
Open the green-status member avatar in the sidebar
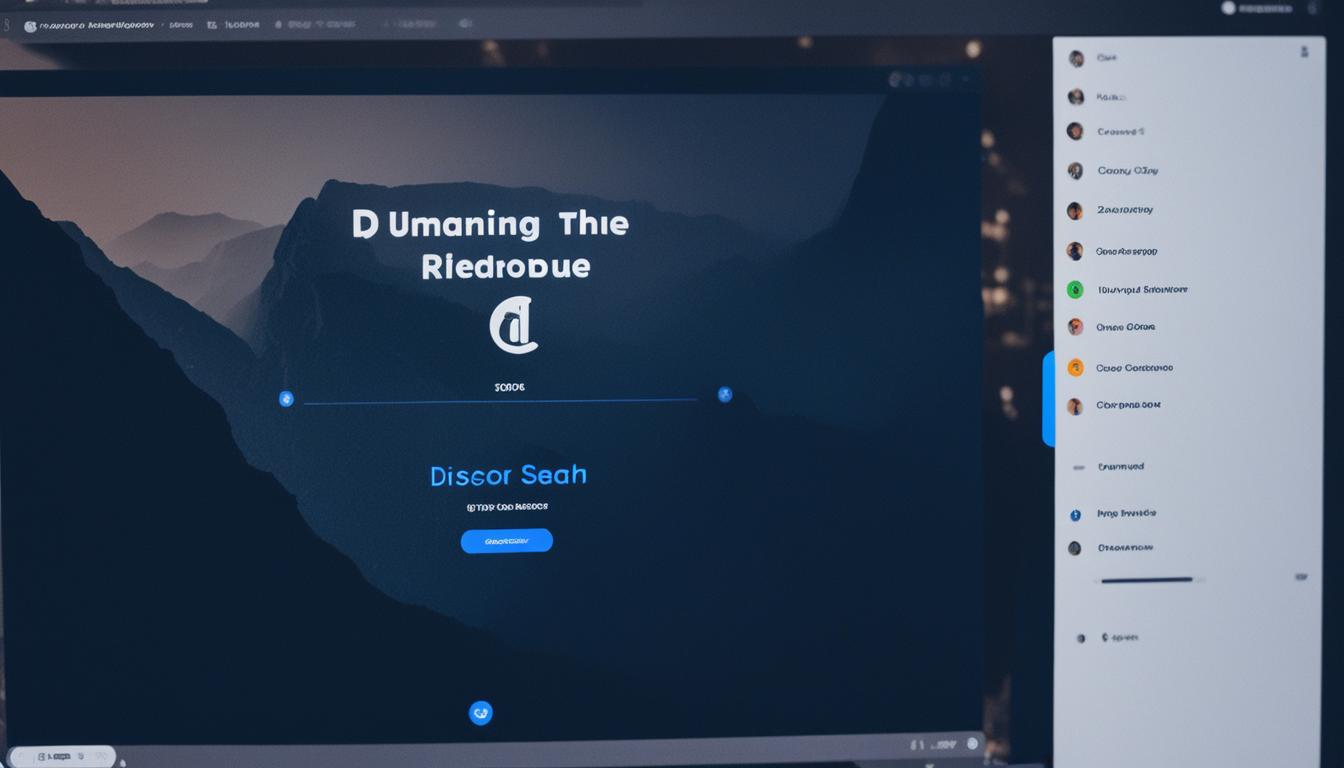1074,289
